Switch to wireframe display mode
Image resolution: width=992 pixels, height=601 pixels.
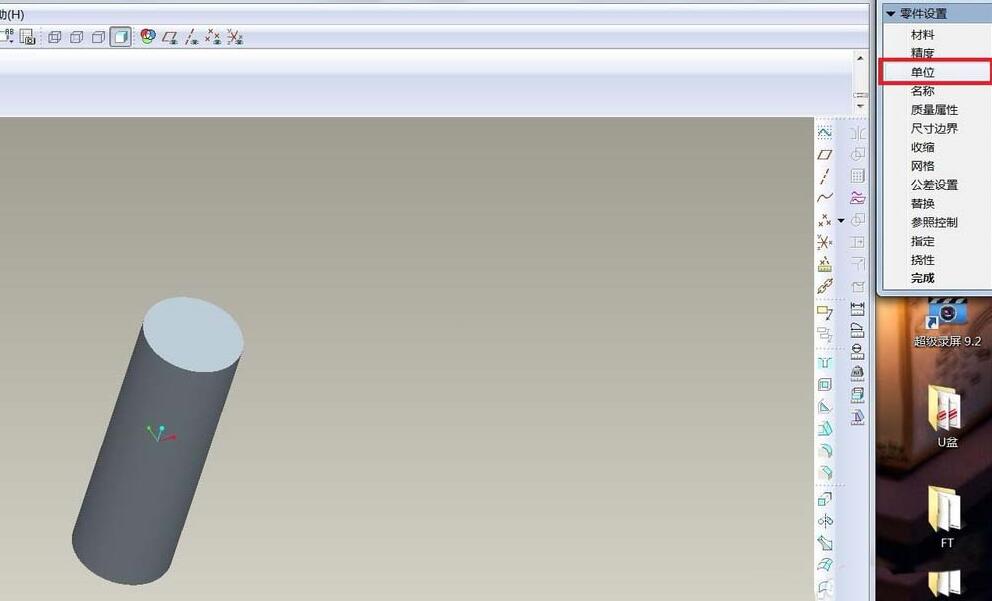pyautogui.click(x=55, y=37)
